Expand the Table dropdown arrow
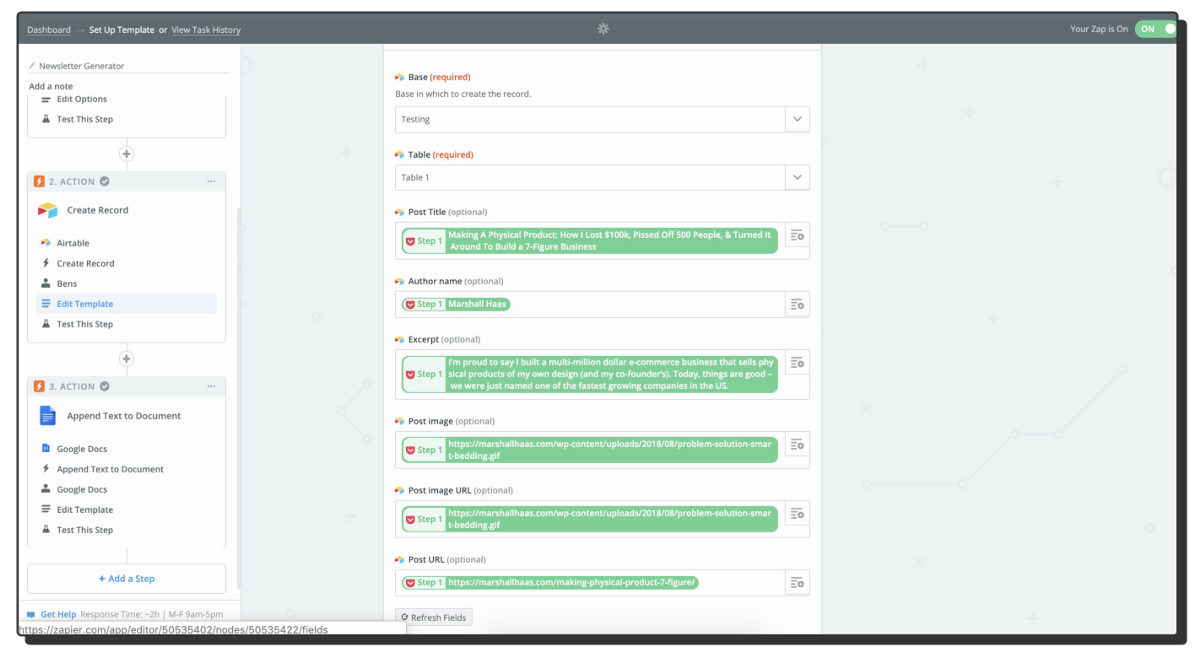Viewport: 1200px width, 668px height. pyautogui.click(x=797, y=177)
